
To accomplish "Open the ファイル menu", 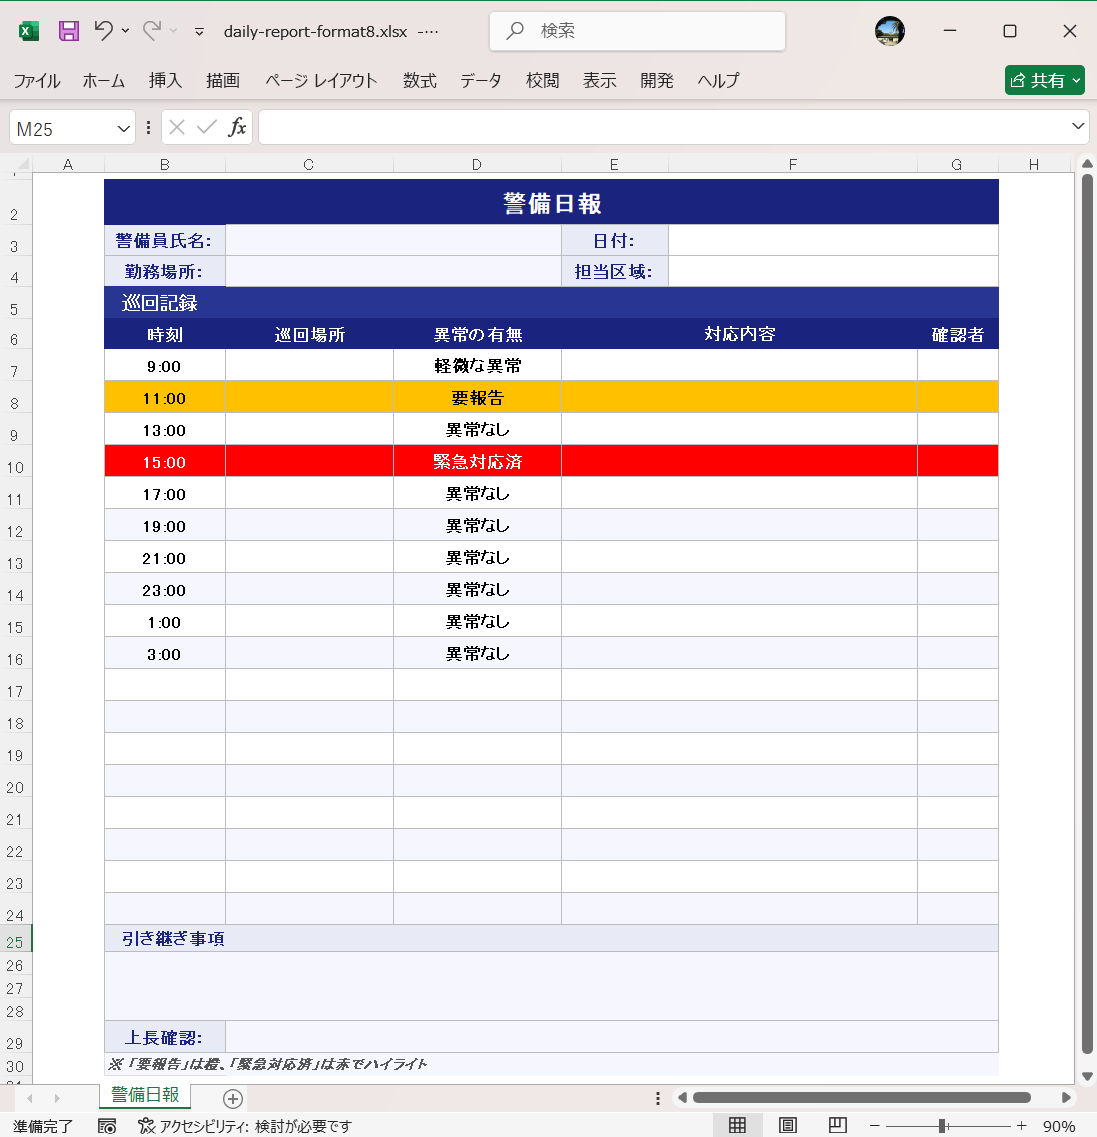I will tap(37, 80).
